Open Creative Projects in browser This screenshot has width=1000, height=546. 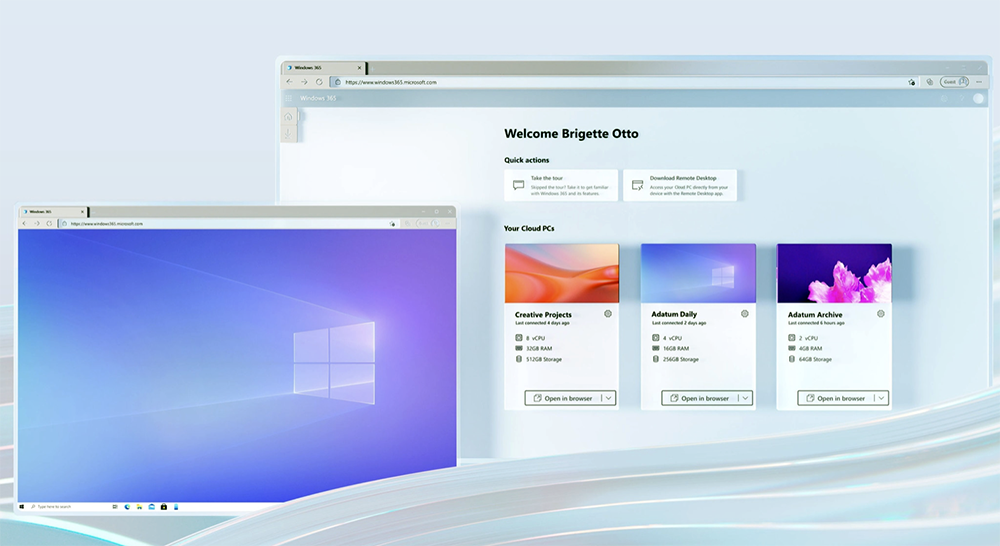(x=562, y=398)
